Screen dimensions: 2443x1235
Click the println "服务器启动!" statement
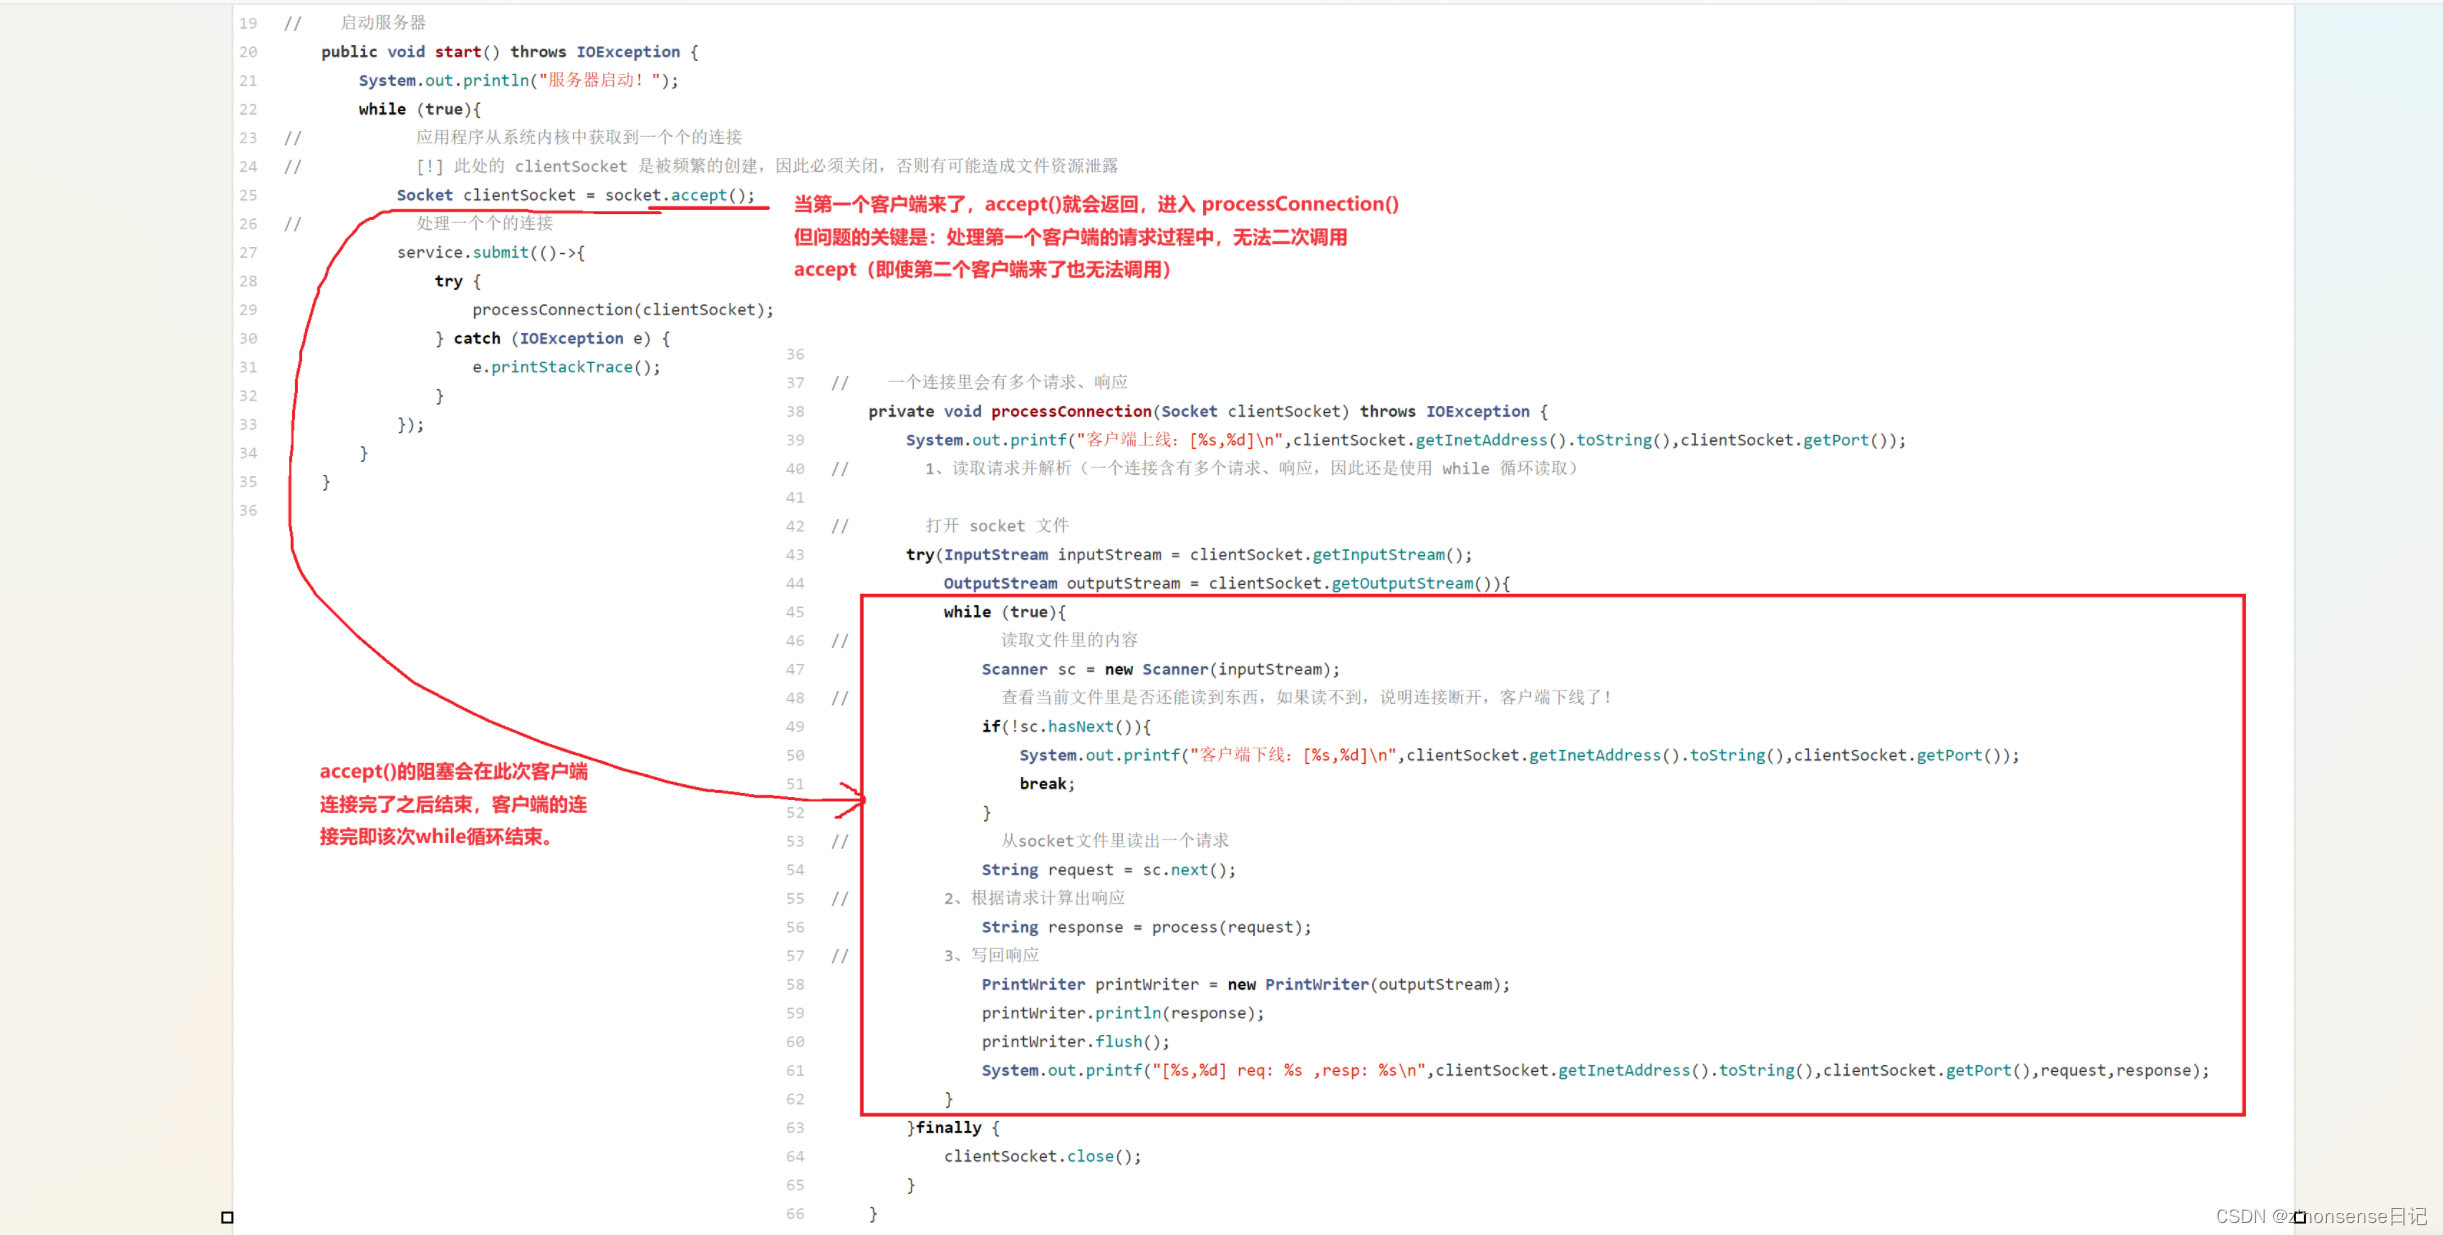coord(518,80)
